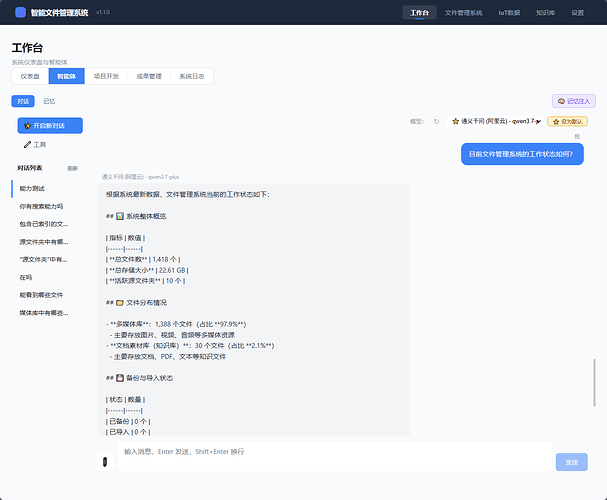607x500 pixels.
Task: Click the app logo icon in the header
Action: (21, 12)
